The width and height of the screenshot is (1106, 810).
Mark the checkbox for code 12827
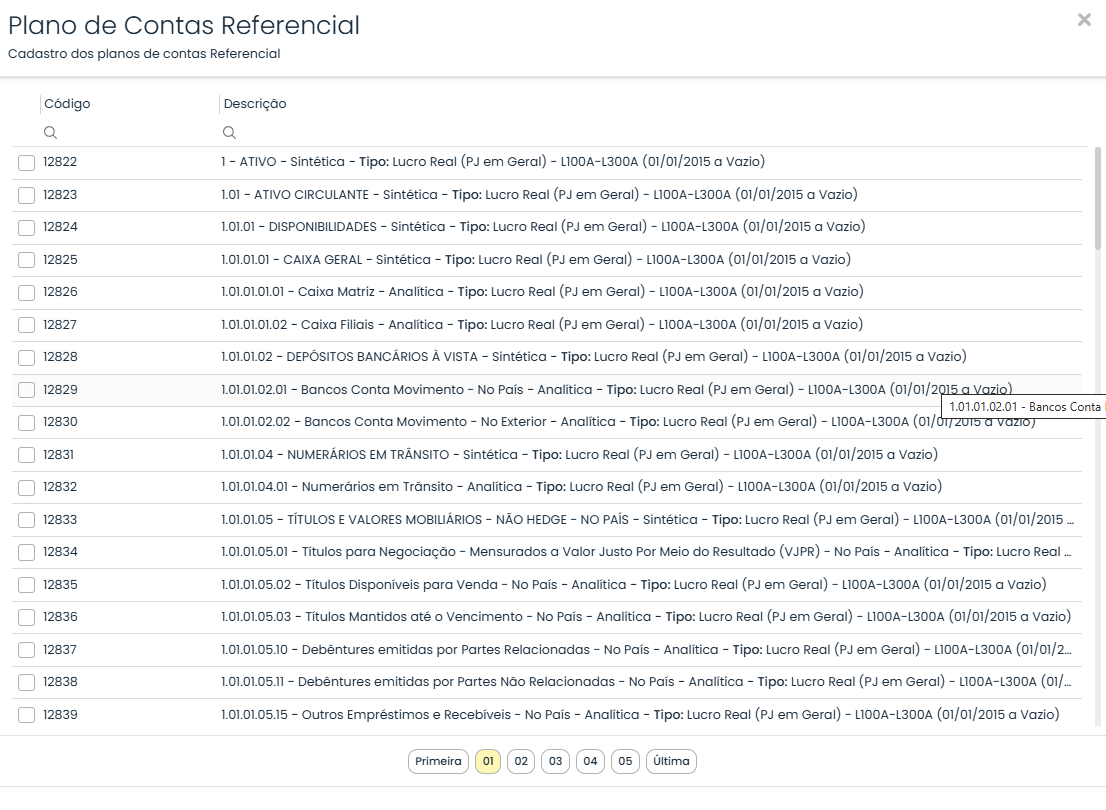(27, 325)
